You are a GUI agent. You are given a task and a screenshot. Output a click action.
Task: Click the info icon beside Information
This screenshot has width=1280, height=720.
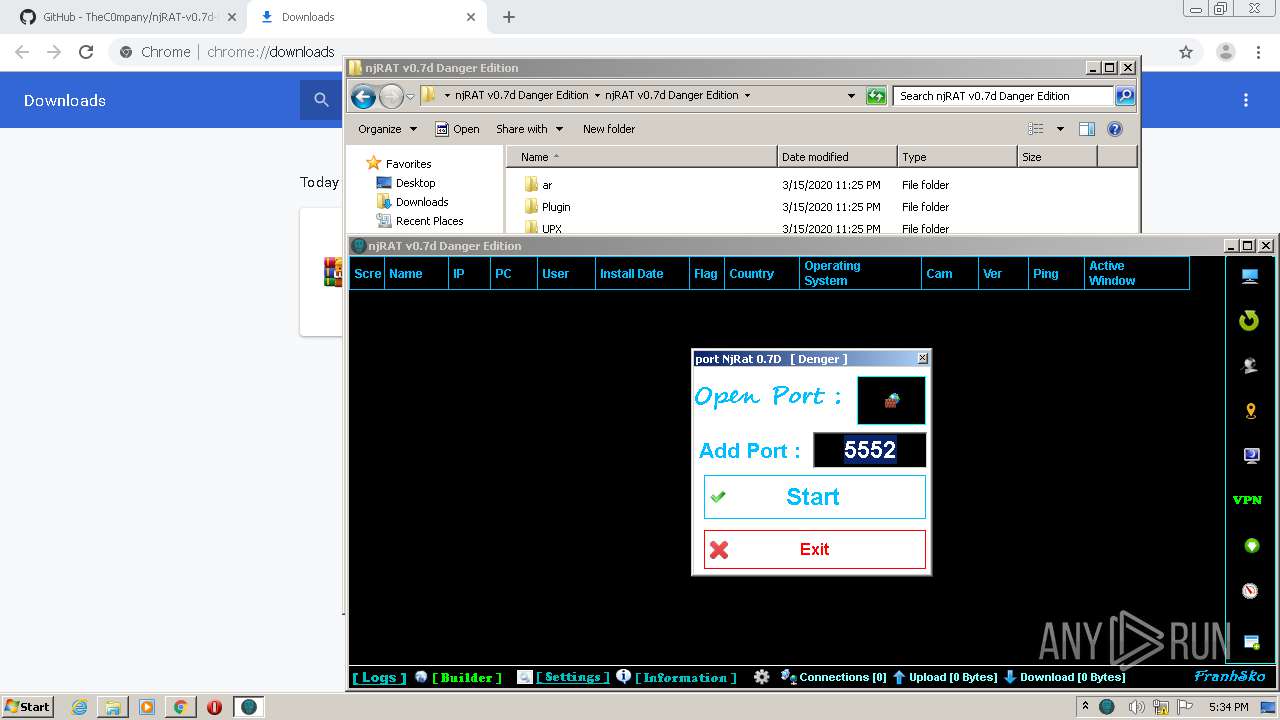coord(624,676)
